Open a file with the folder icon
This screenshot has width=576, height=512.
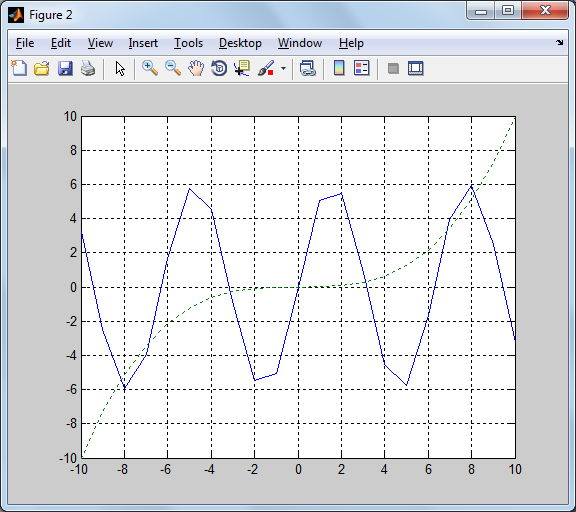42,69
